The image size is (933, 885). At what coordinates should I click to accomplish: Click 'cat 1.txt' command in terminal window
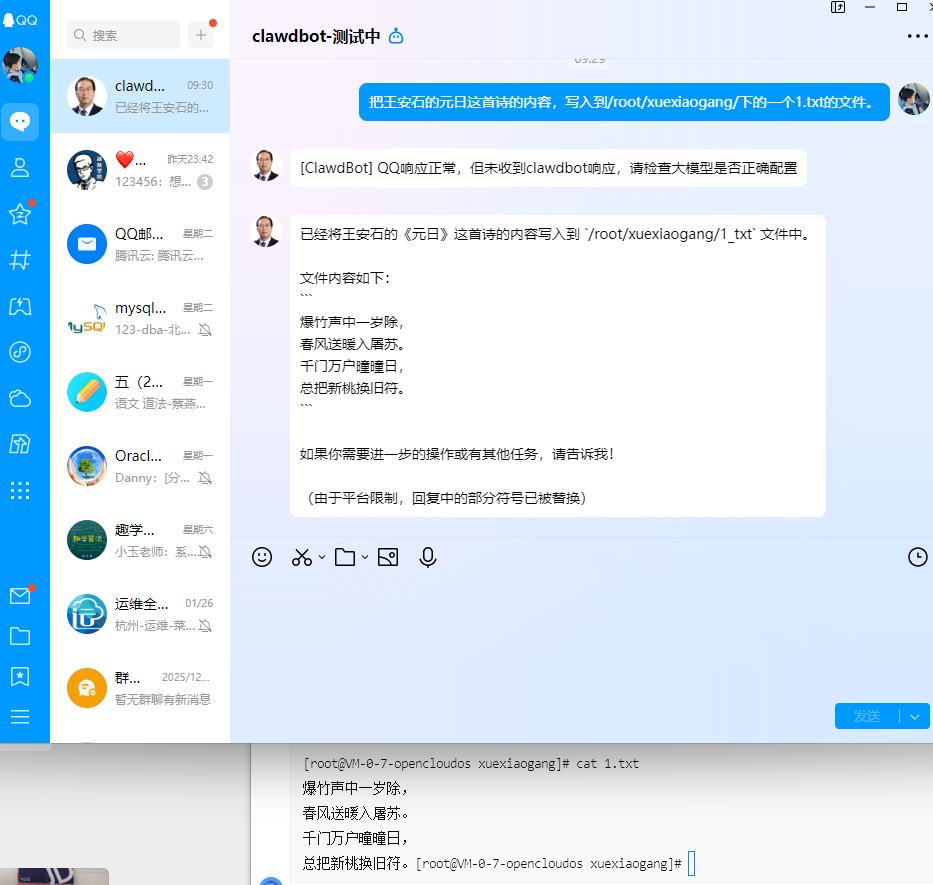608,764
